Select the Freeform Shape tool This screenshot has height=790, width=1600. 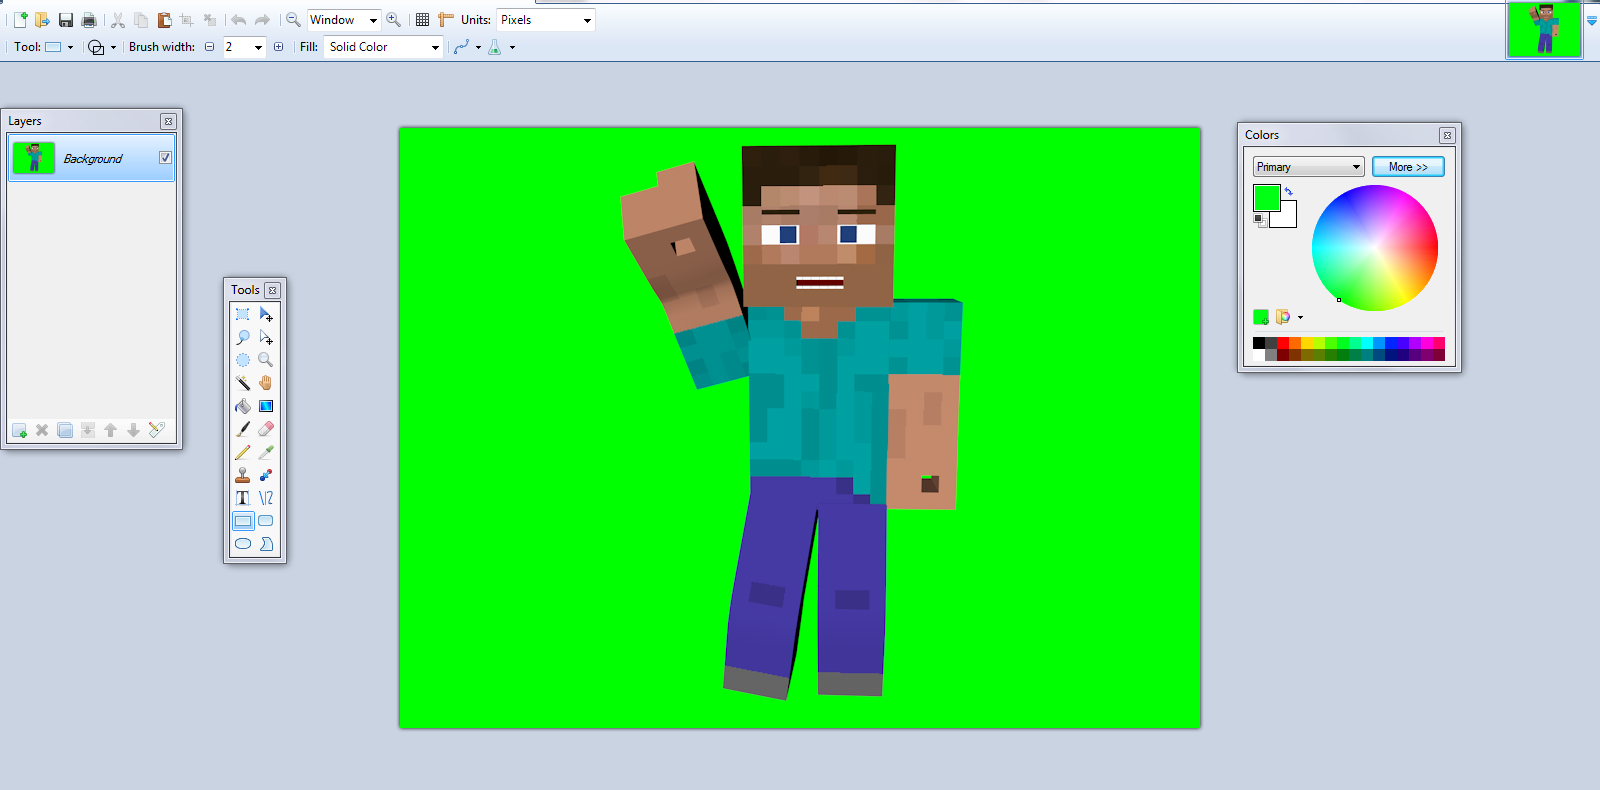tap(266, 544)
